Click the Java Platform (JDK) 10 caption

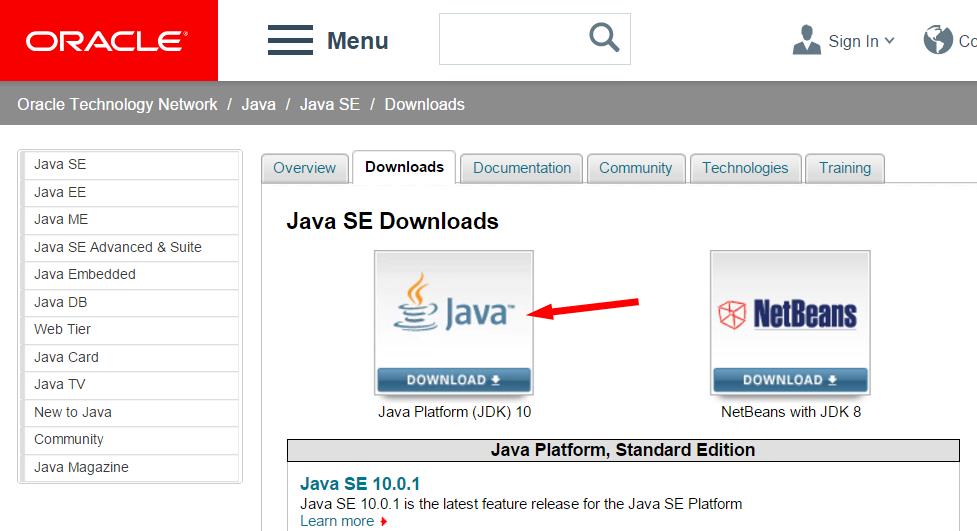pyautogui.click(x=454, y=412)
